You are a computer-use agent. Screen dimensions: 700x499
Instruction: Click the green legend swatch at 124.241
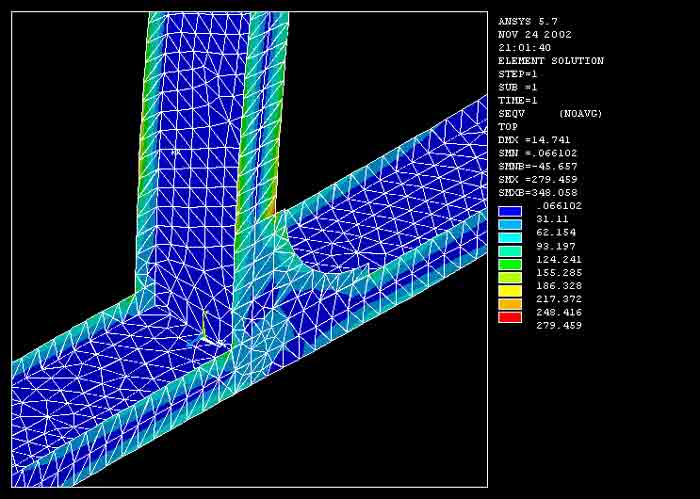pos(510,265)
